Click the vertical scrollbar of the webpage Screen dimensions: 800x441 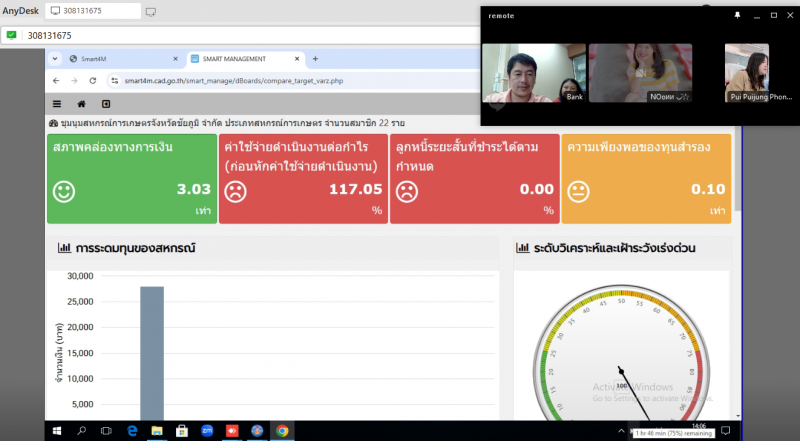point(738,168)
